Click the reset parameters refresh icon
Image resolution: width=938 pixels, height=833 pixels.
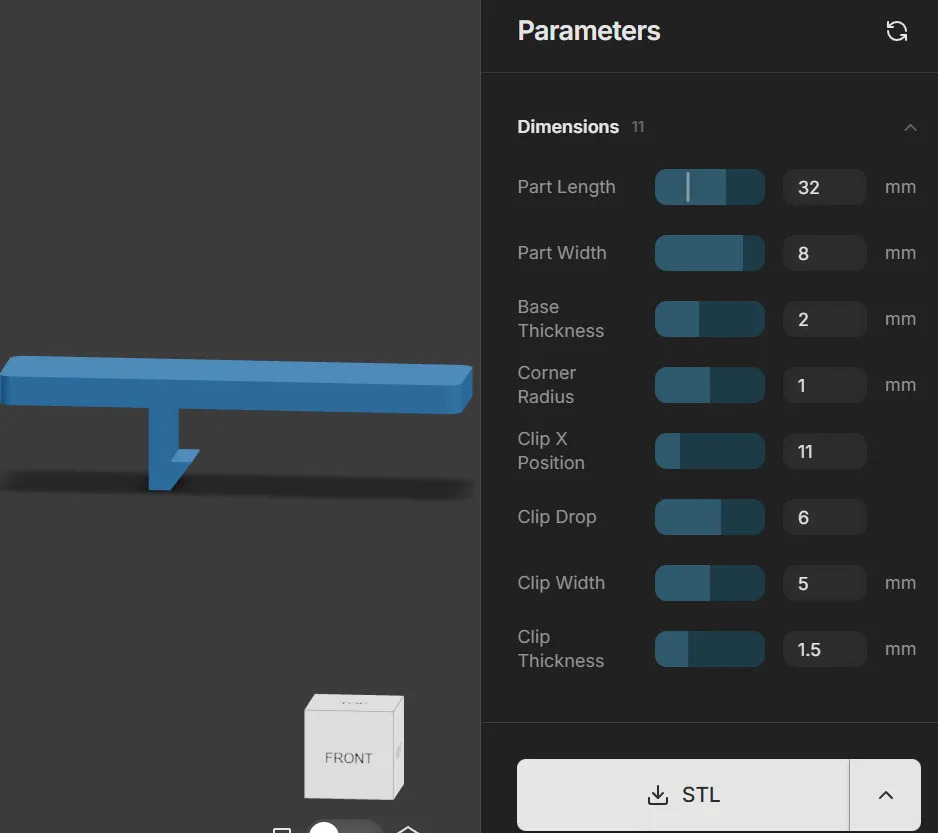tap(896, 31)
